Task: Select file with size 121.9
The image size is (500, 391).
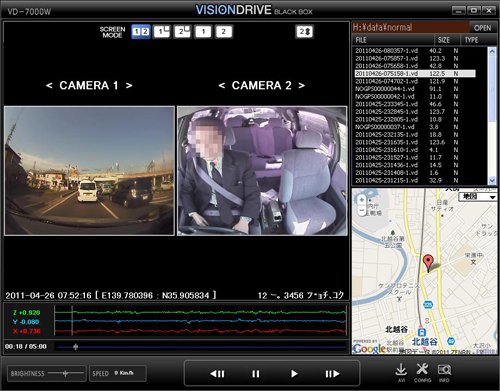Action: (415, 81)
